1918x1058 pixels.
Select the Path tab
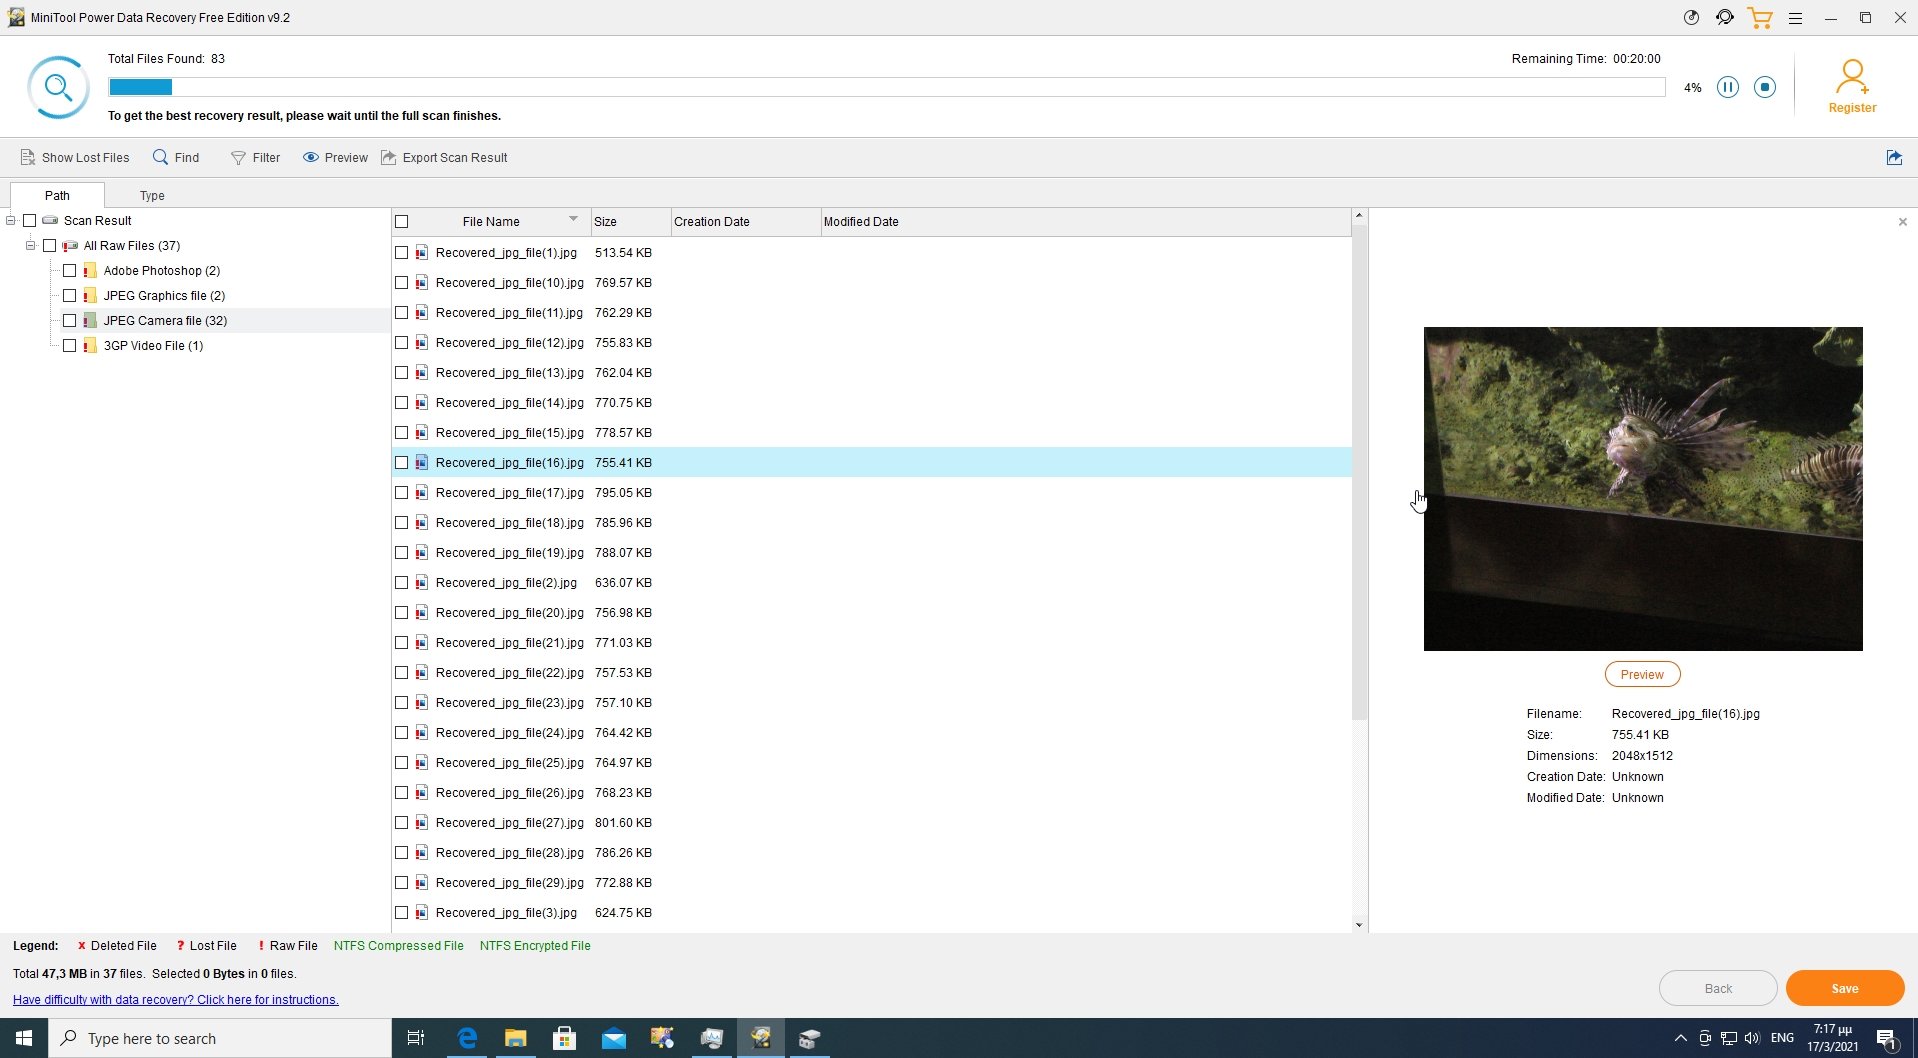57,196
